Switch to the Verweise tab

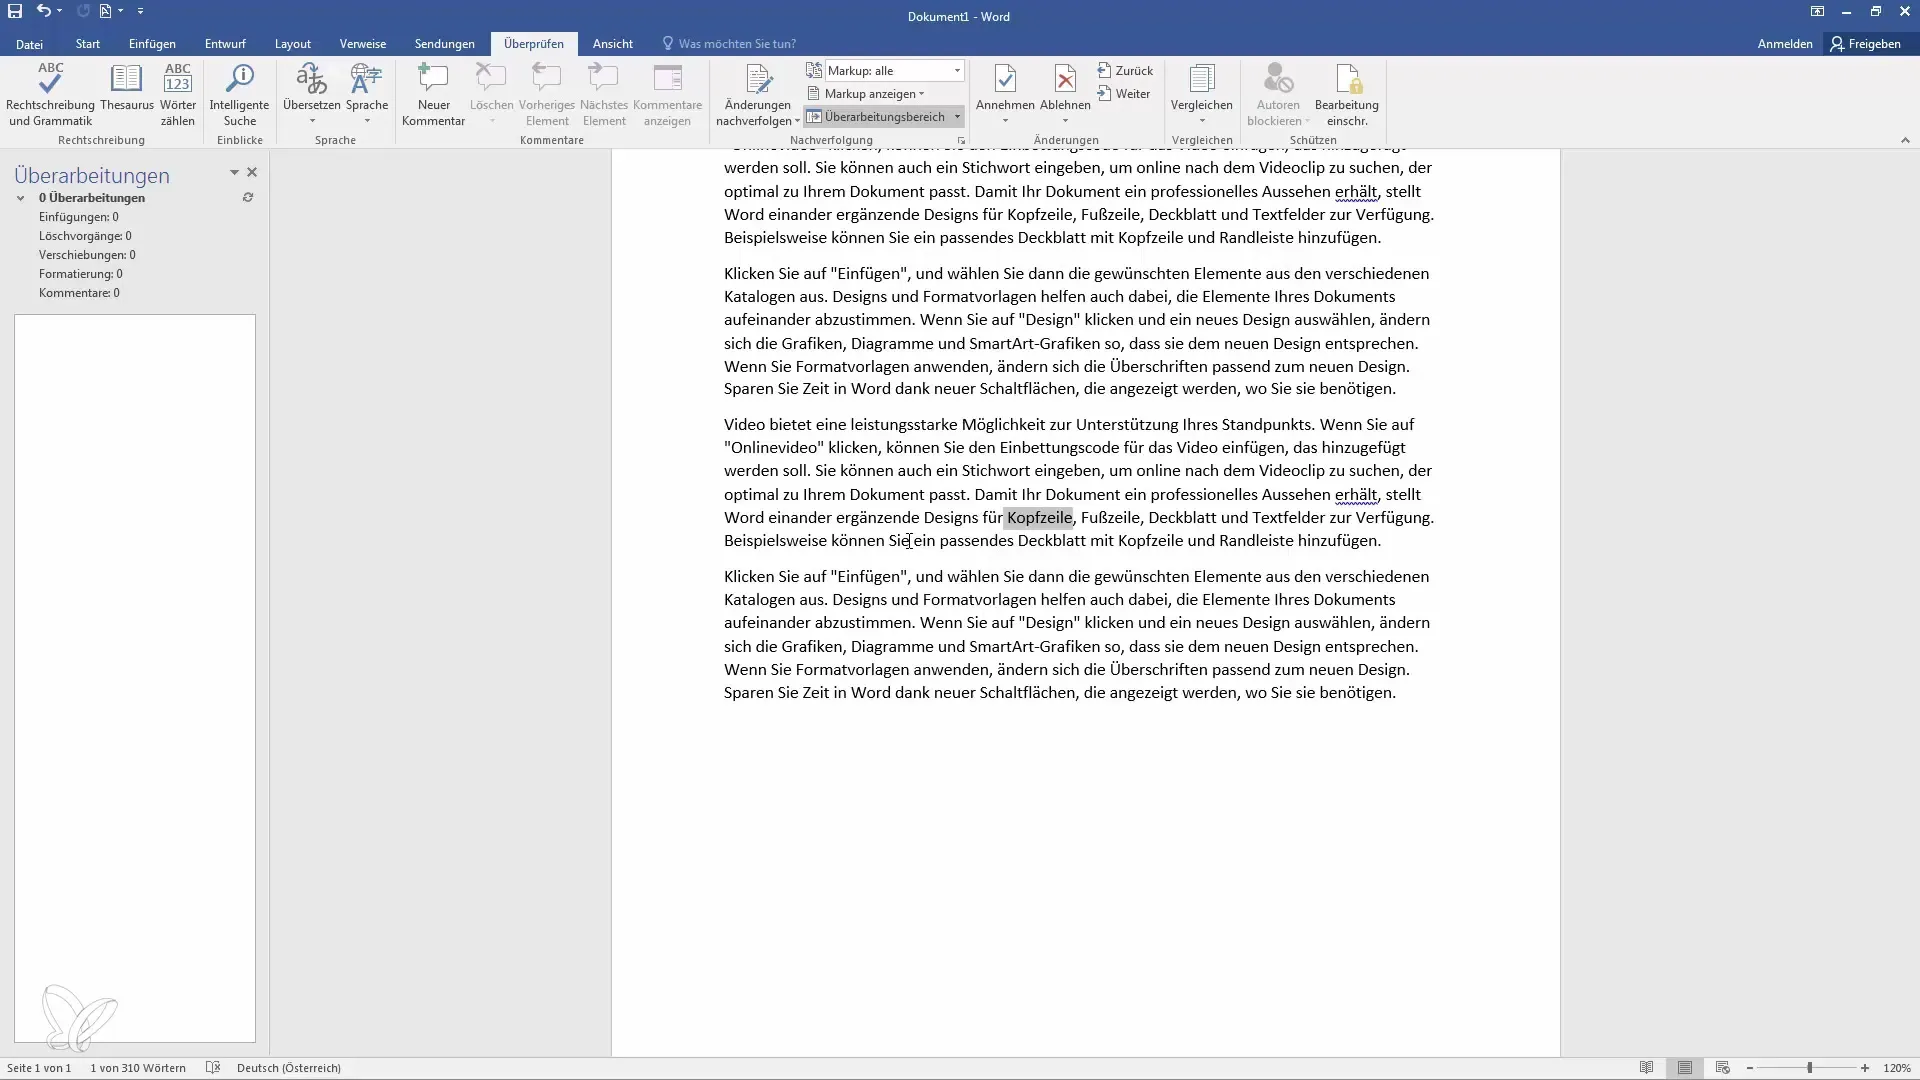[363, 44]
